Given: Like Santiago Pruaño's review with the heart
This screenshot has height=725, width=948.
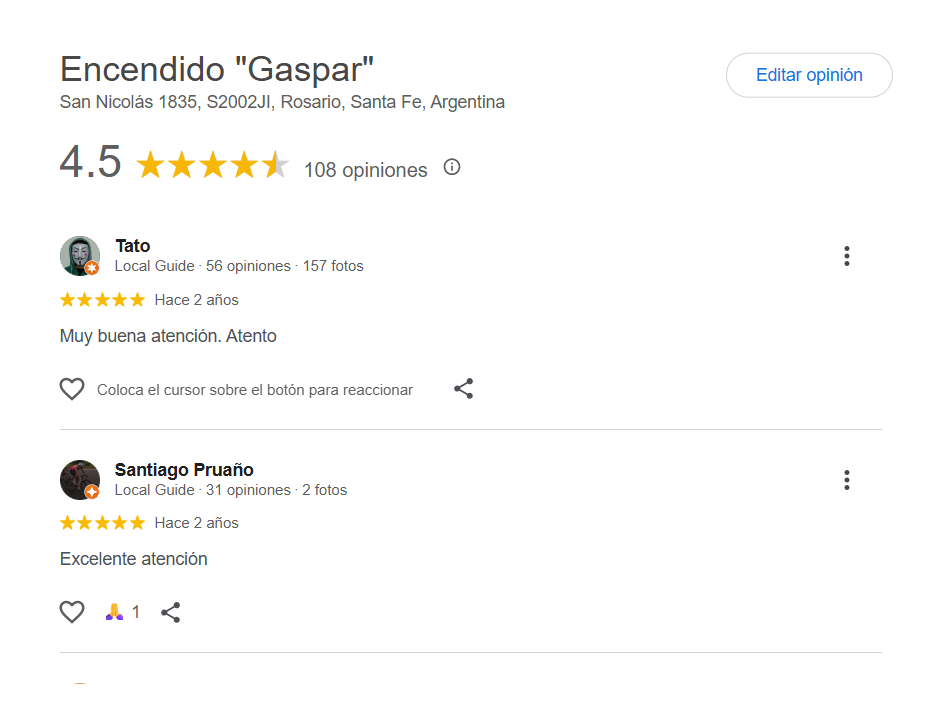Looking at the screenshot, I should click(72, 612).
